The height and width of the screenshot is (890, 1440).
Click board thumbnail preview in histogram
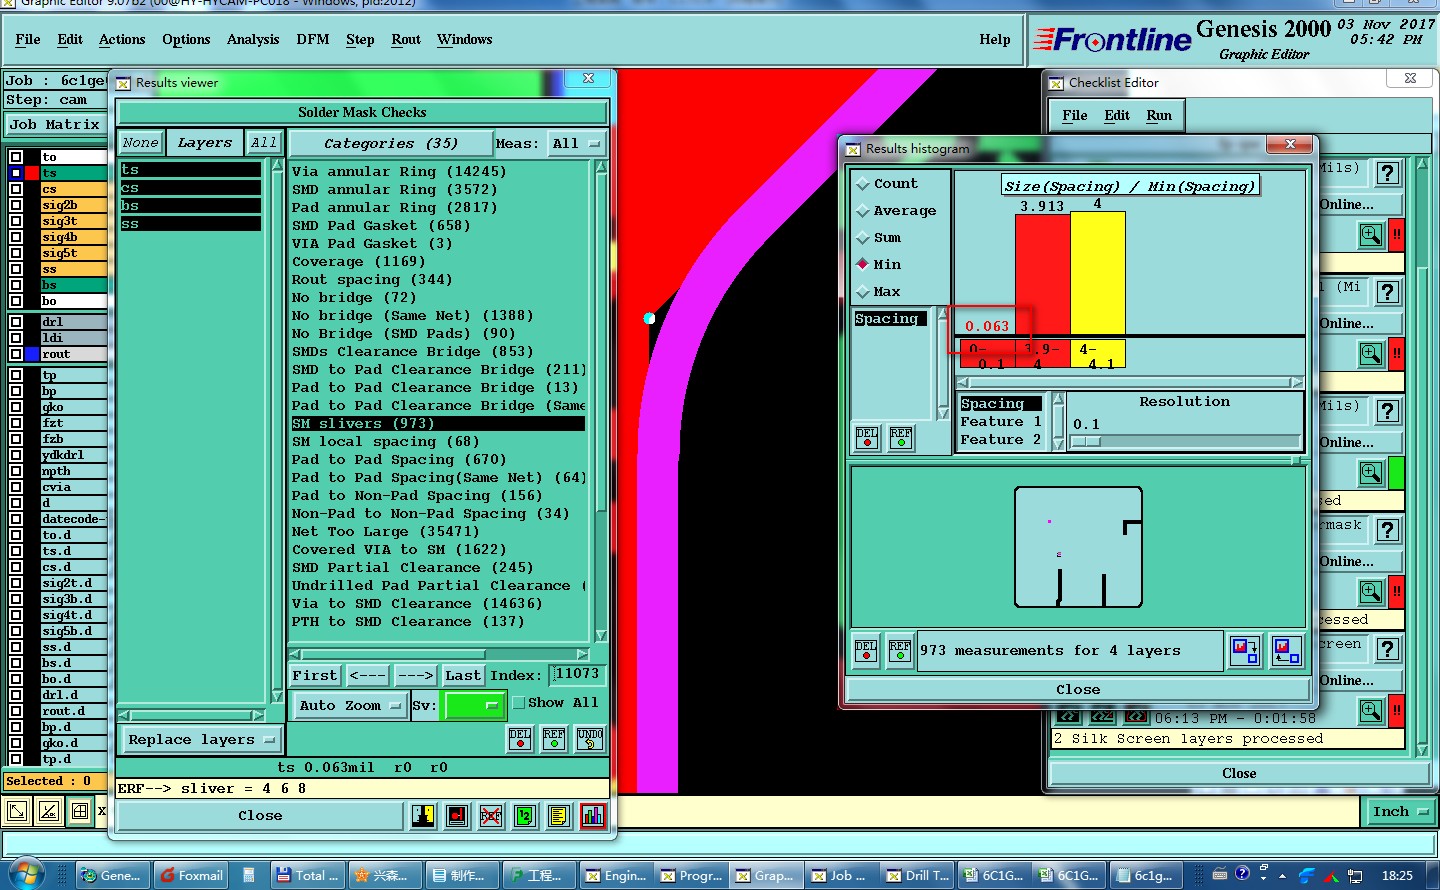(x=1078, y=547)
